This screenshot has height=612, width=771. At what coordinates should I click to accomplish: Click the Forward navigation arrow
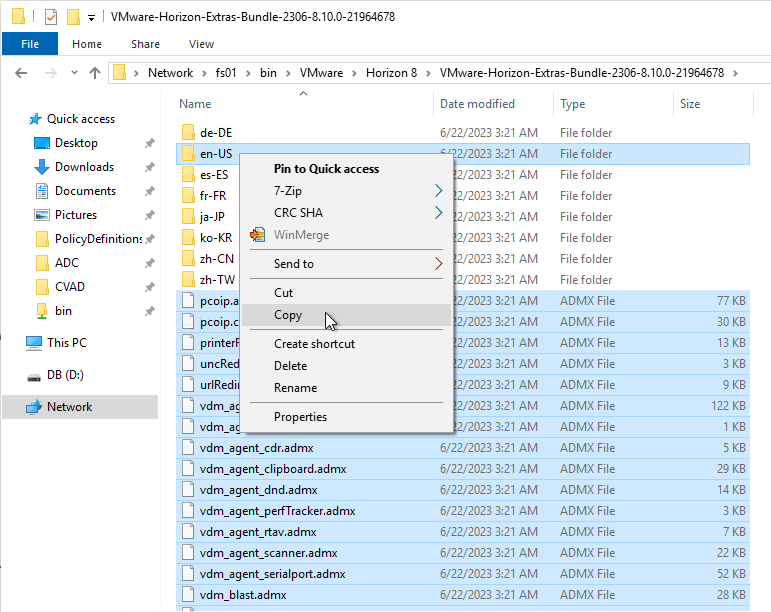coord(51,73)
